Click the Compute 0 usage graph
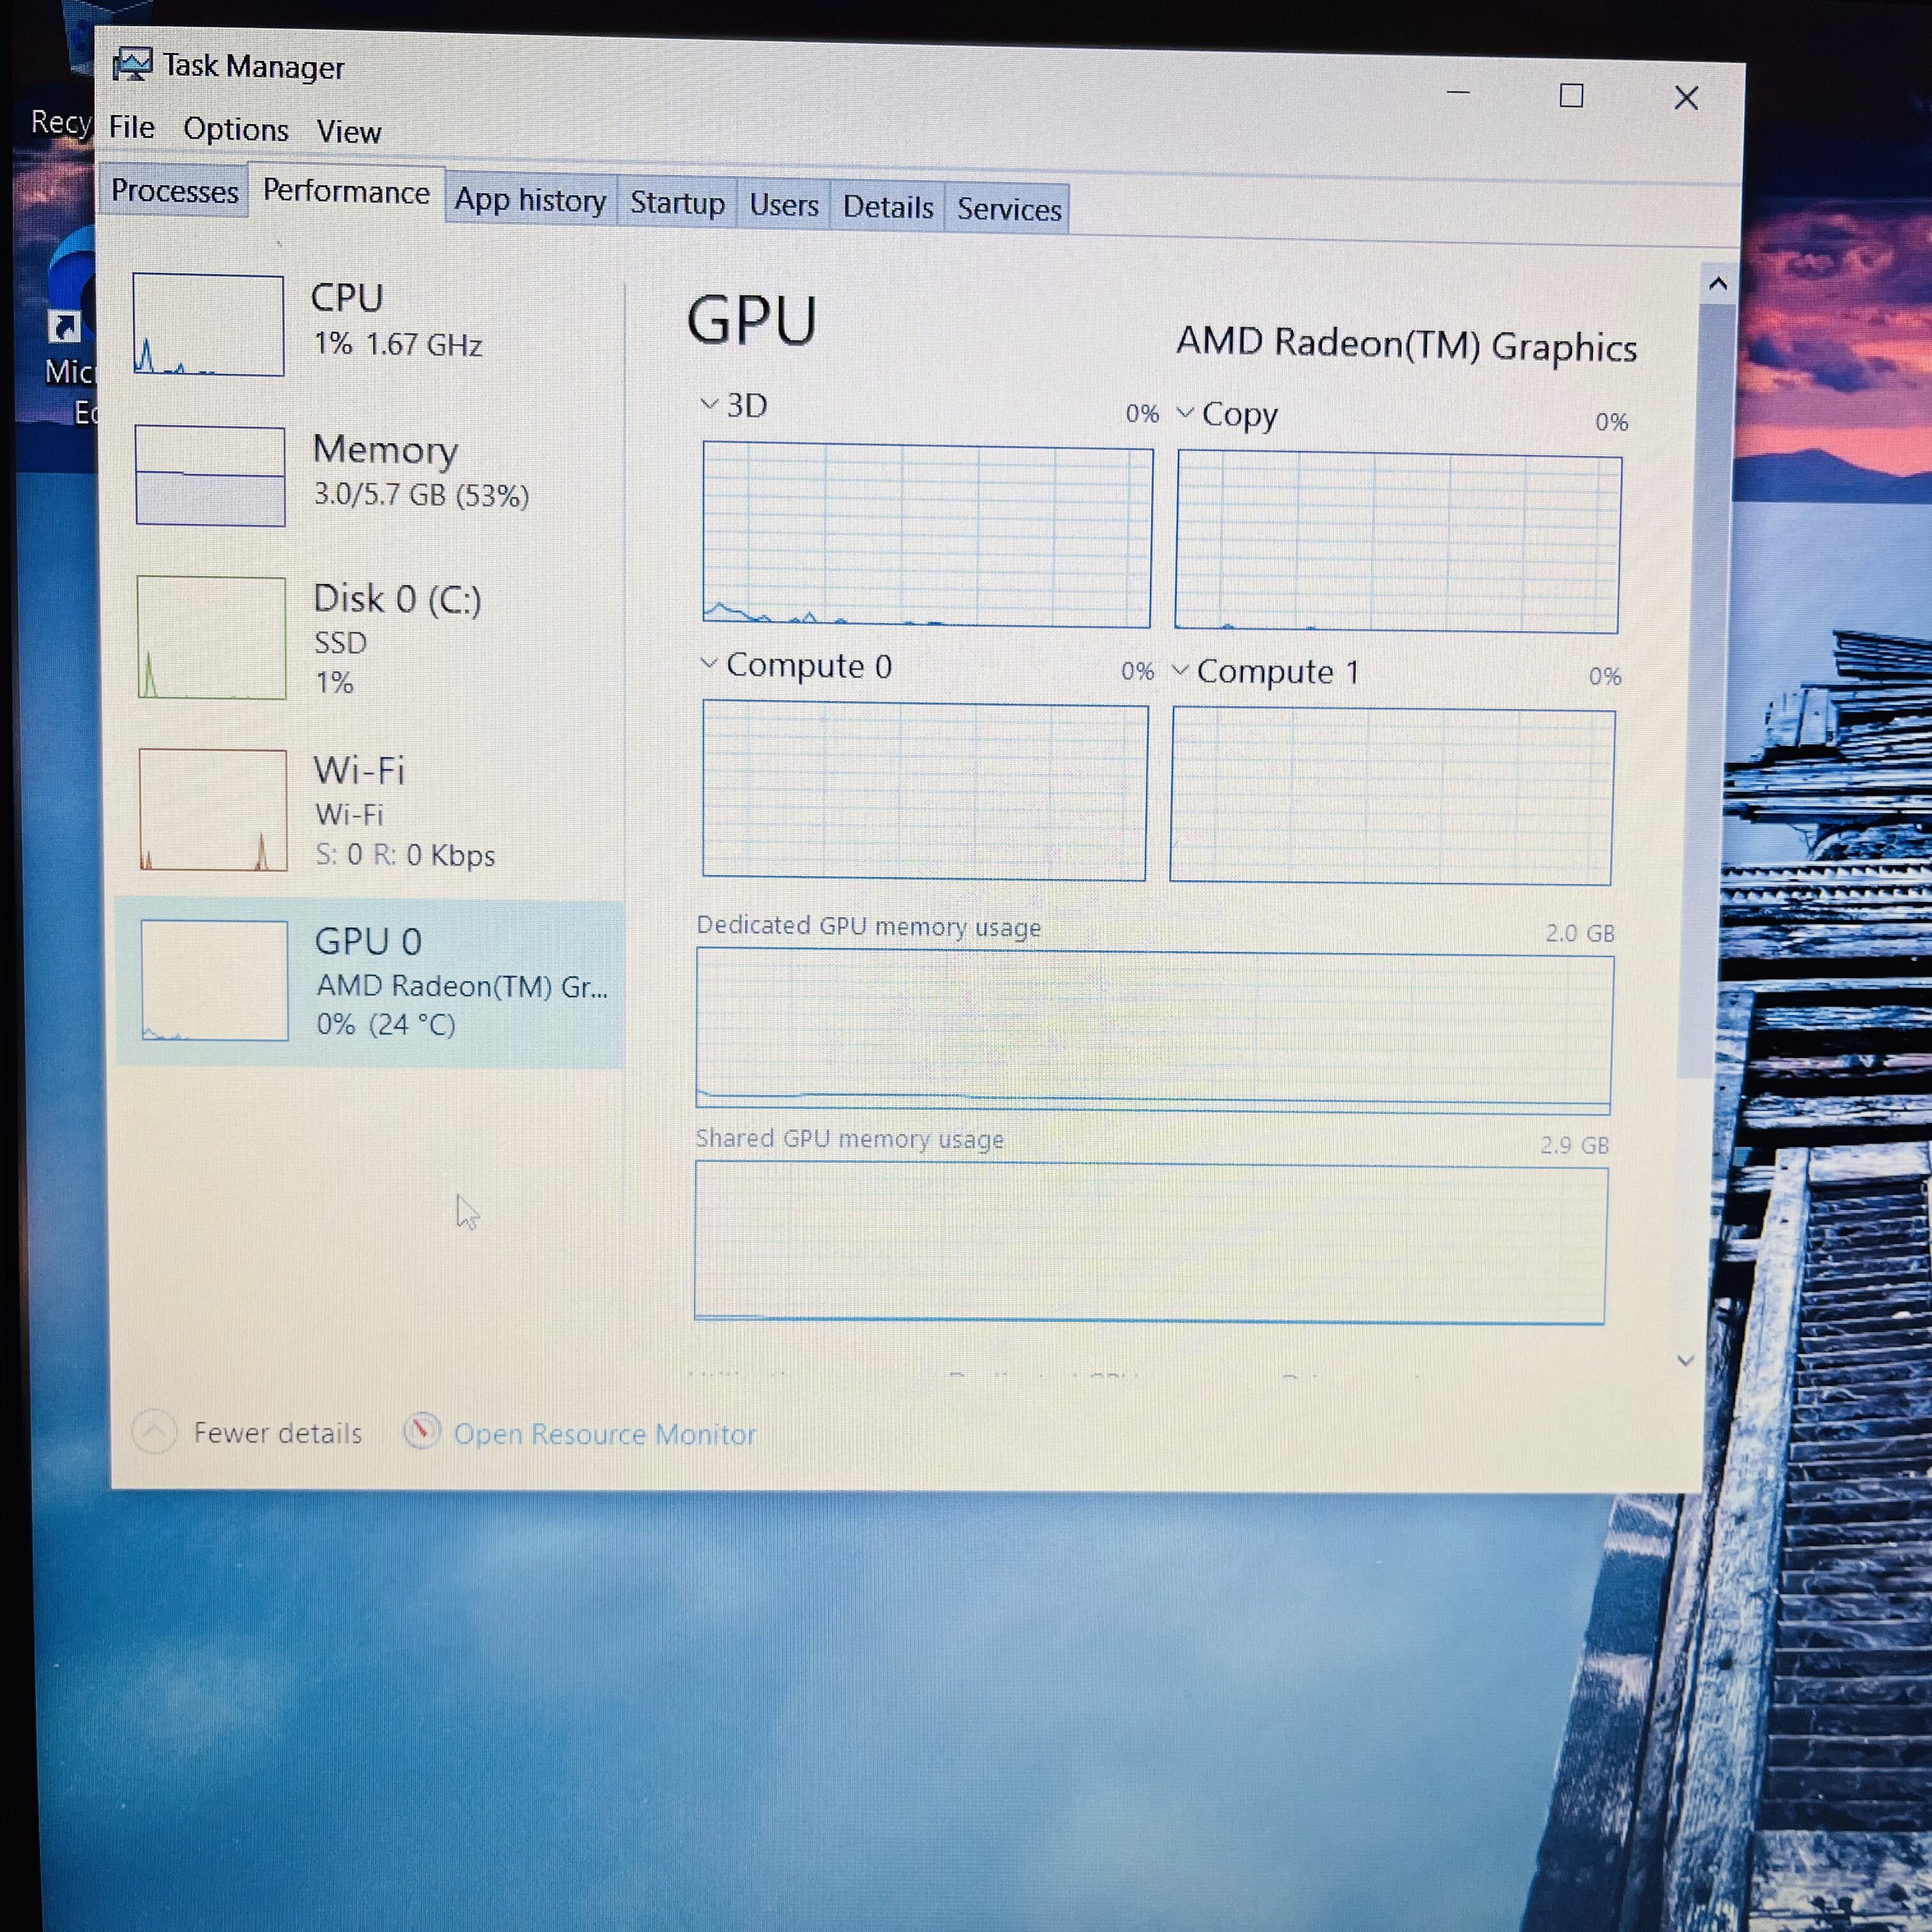Viewport: 1932px width, 1932px height. [x=924, y=791]
